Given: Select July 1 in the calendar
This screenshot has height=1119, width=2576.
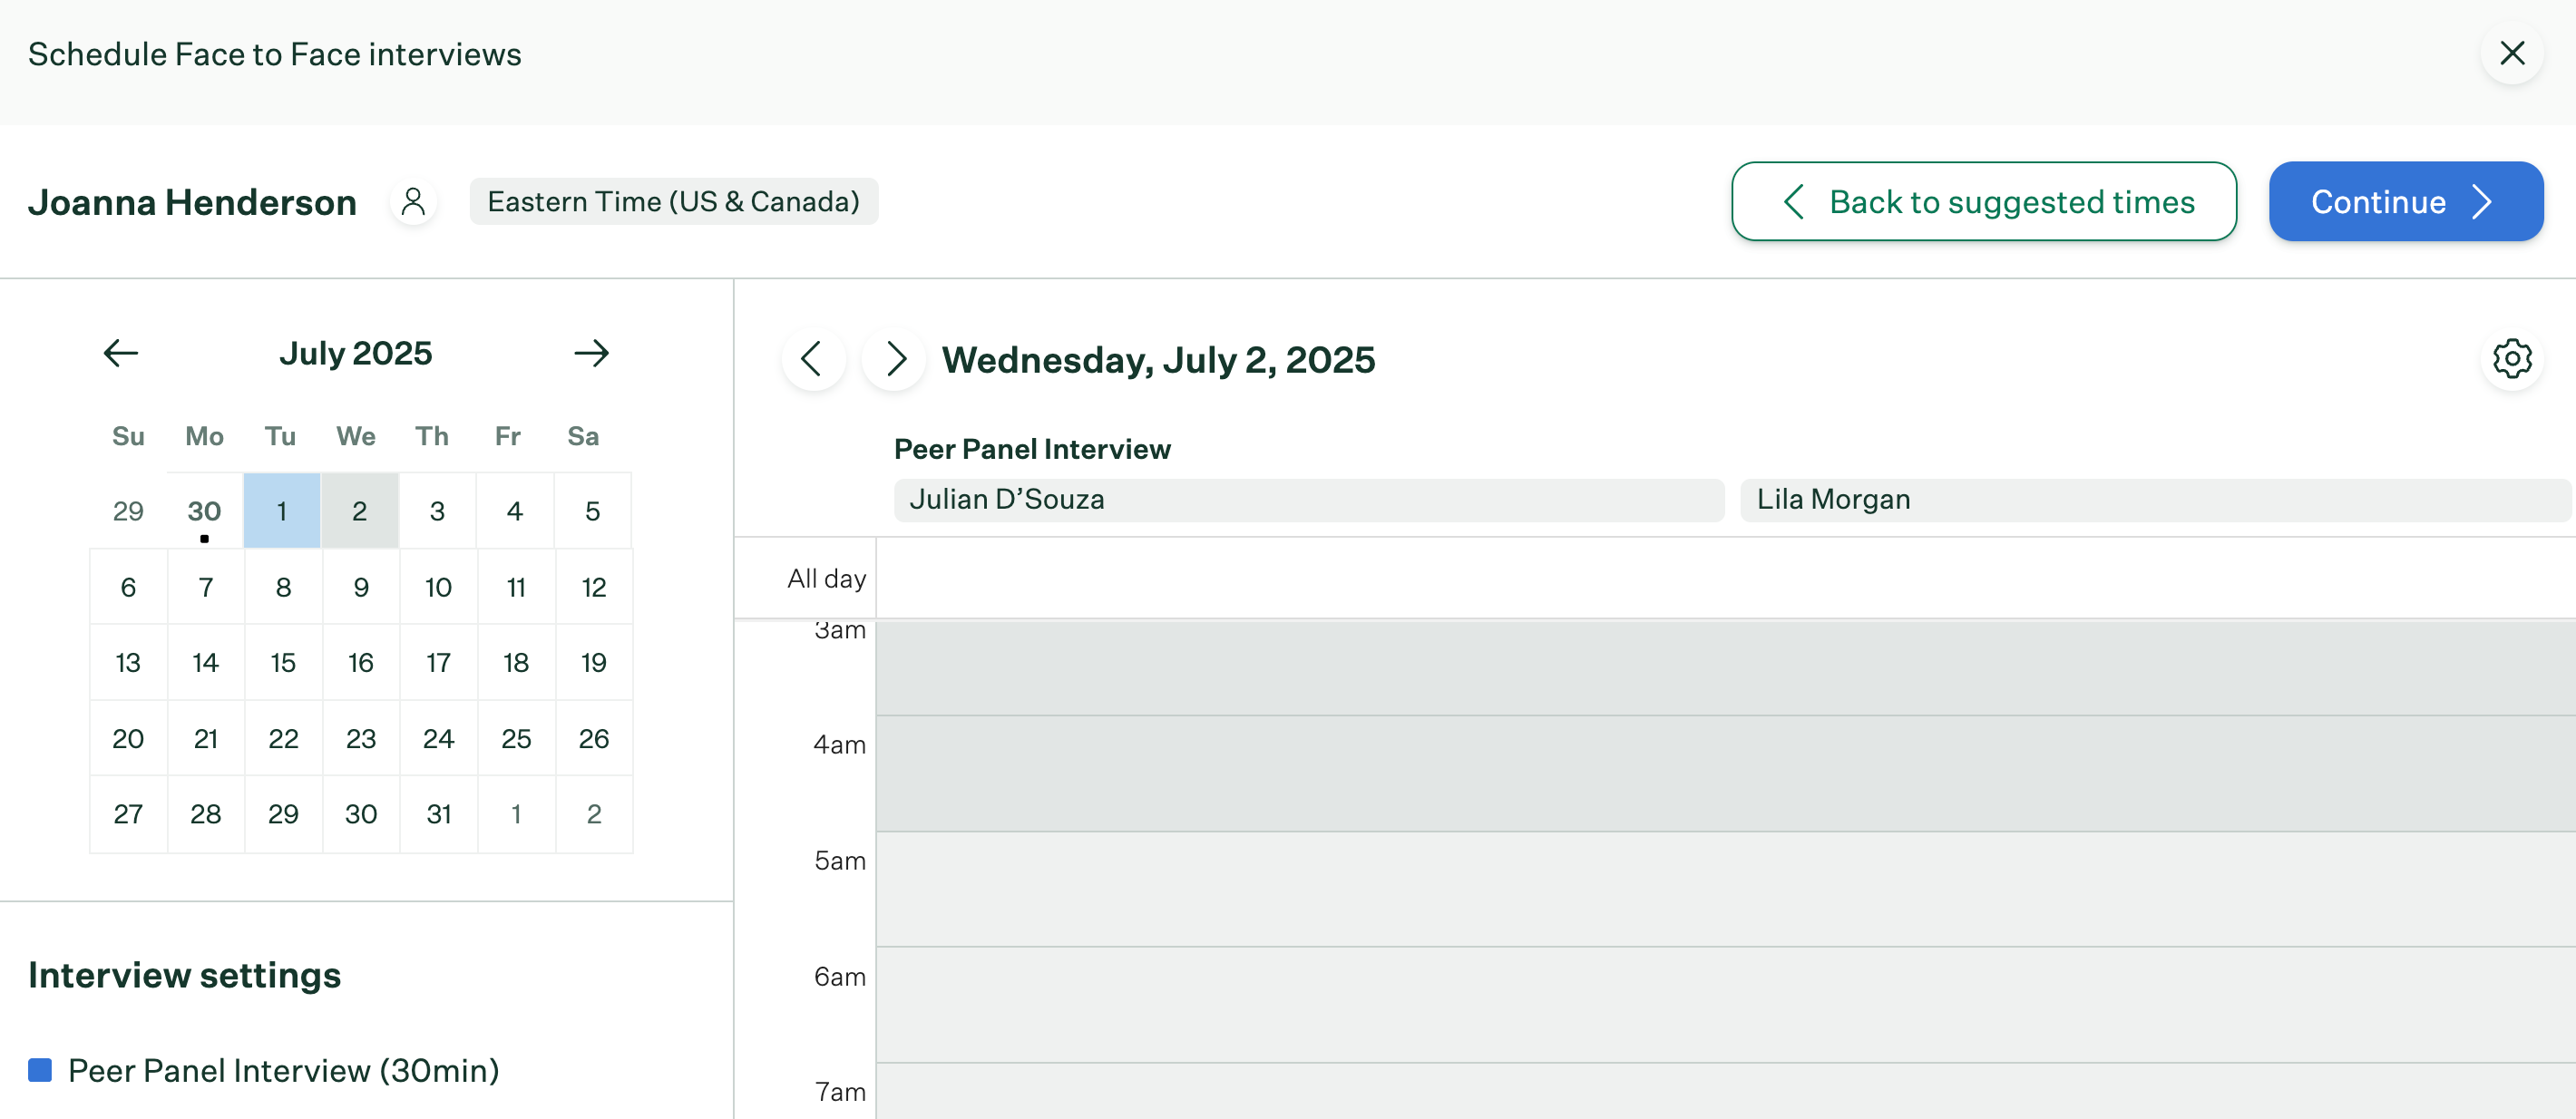Looking at the screenshot, I should coord(282,511).
